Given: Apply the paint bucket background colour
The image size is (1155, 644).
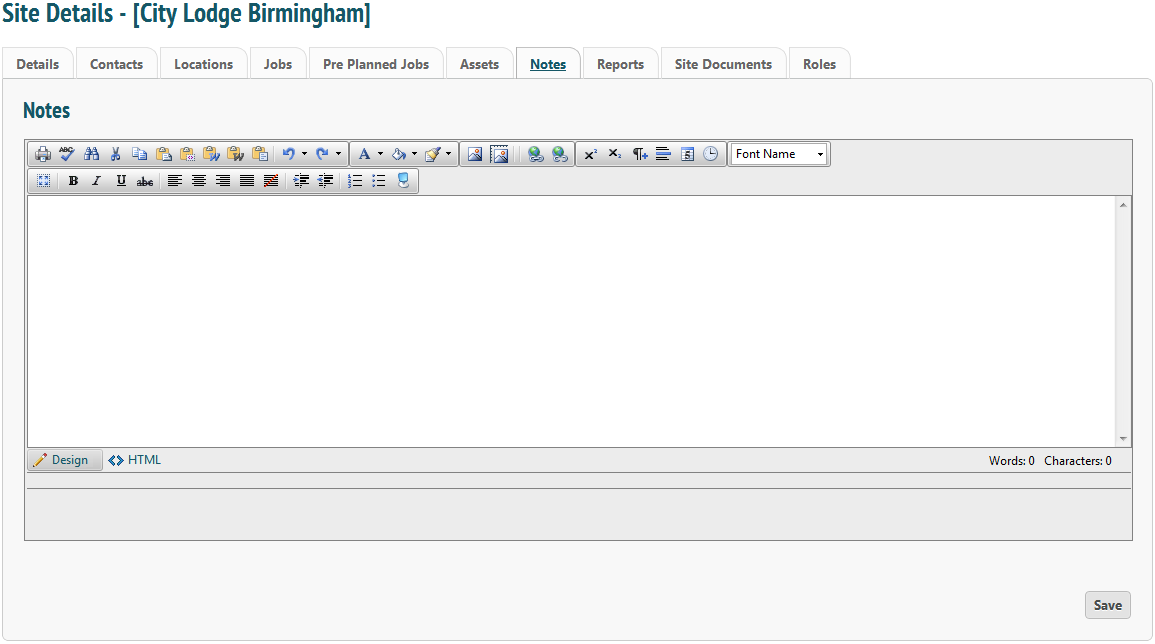Looking at the screenshot, I should click(399, 154).
